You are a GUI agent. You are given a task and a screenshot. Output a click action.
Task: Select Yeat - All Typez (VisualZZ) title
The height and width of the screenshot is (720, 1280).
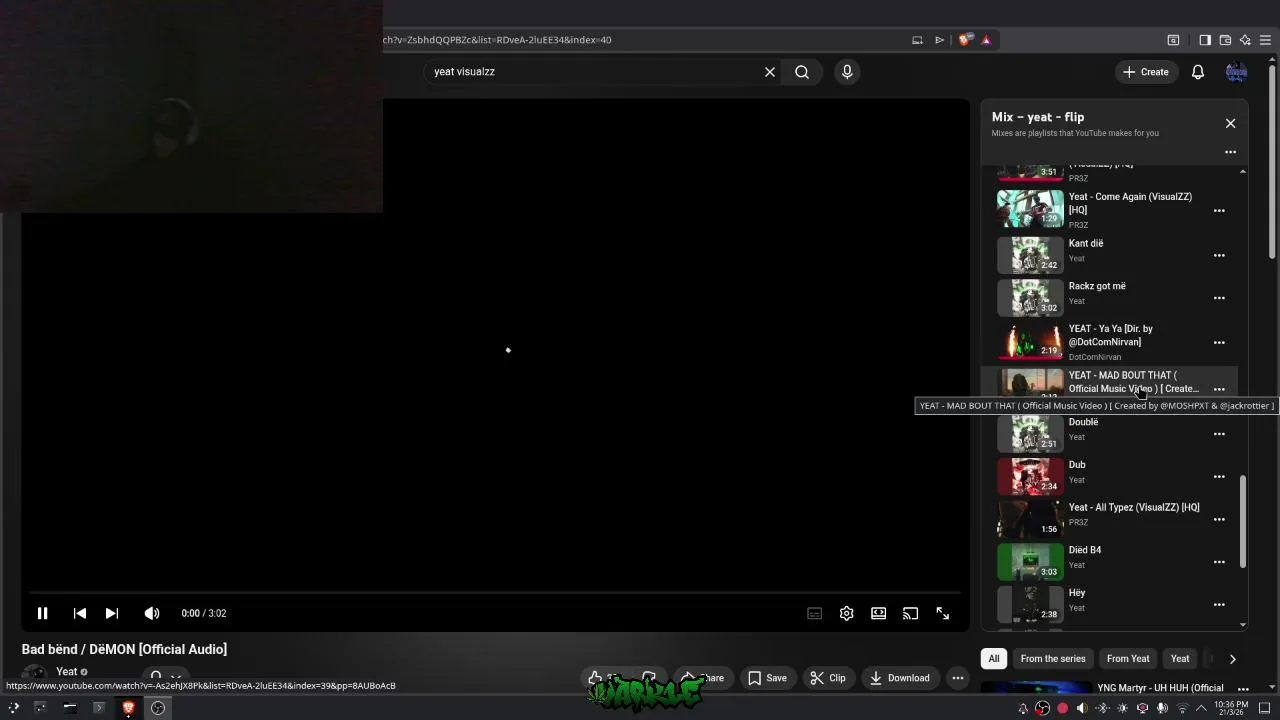pyautogui.click(x=1134, y=508)
